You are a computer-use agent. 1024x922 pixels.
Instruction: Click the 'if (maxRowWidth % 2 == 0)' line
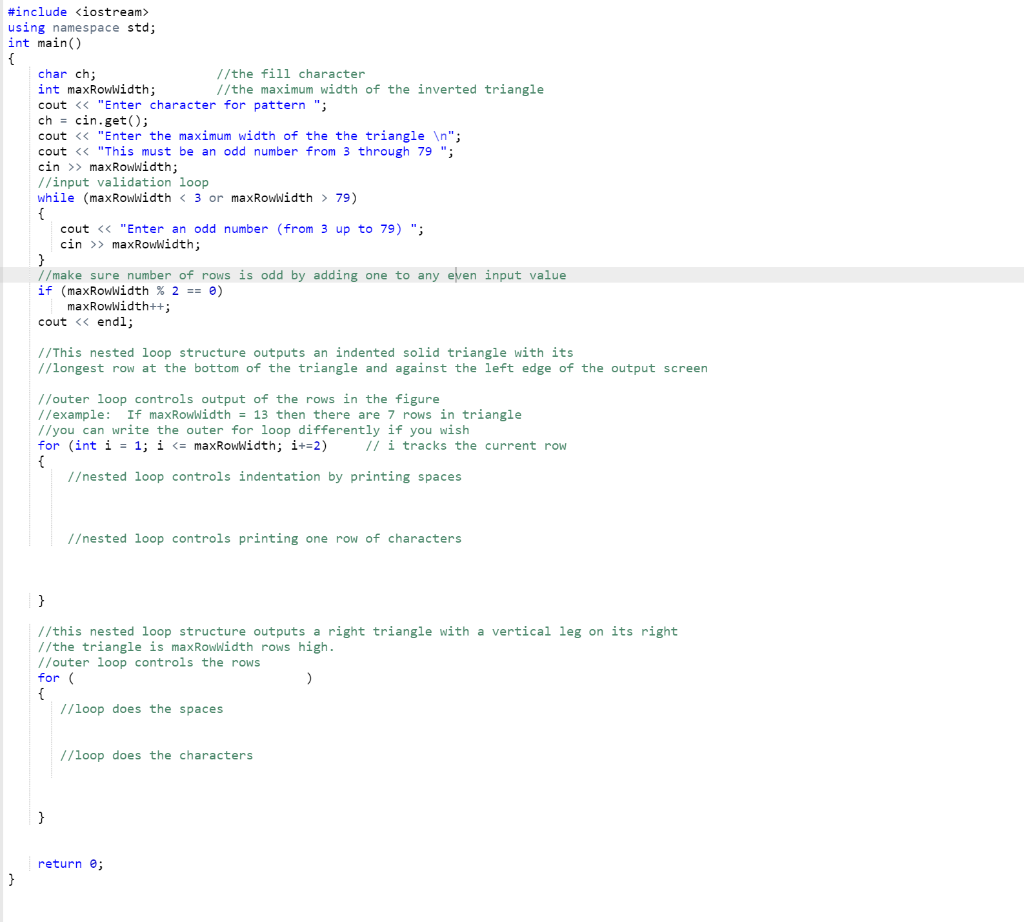pyautogui.click(x=131, y=291)
